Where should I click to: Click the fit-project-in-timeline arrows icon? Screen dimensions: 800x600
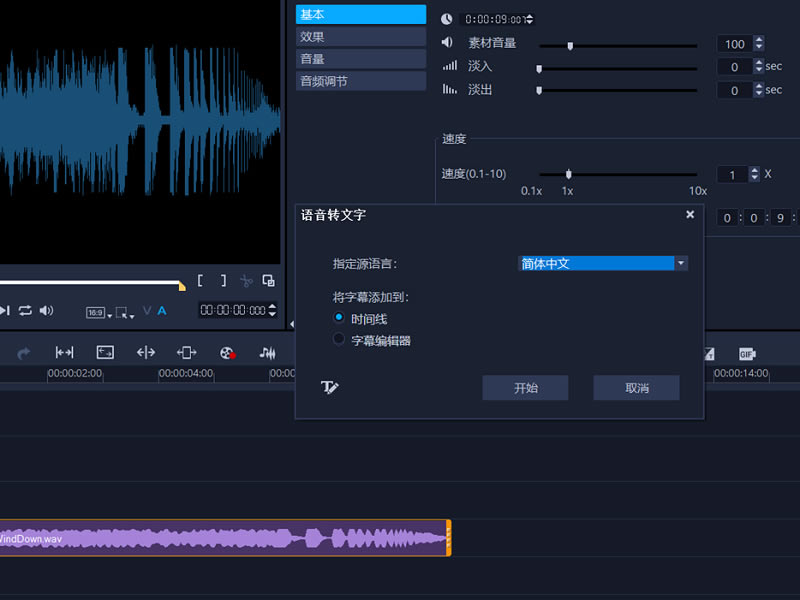(x=65, y=353)
